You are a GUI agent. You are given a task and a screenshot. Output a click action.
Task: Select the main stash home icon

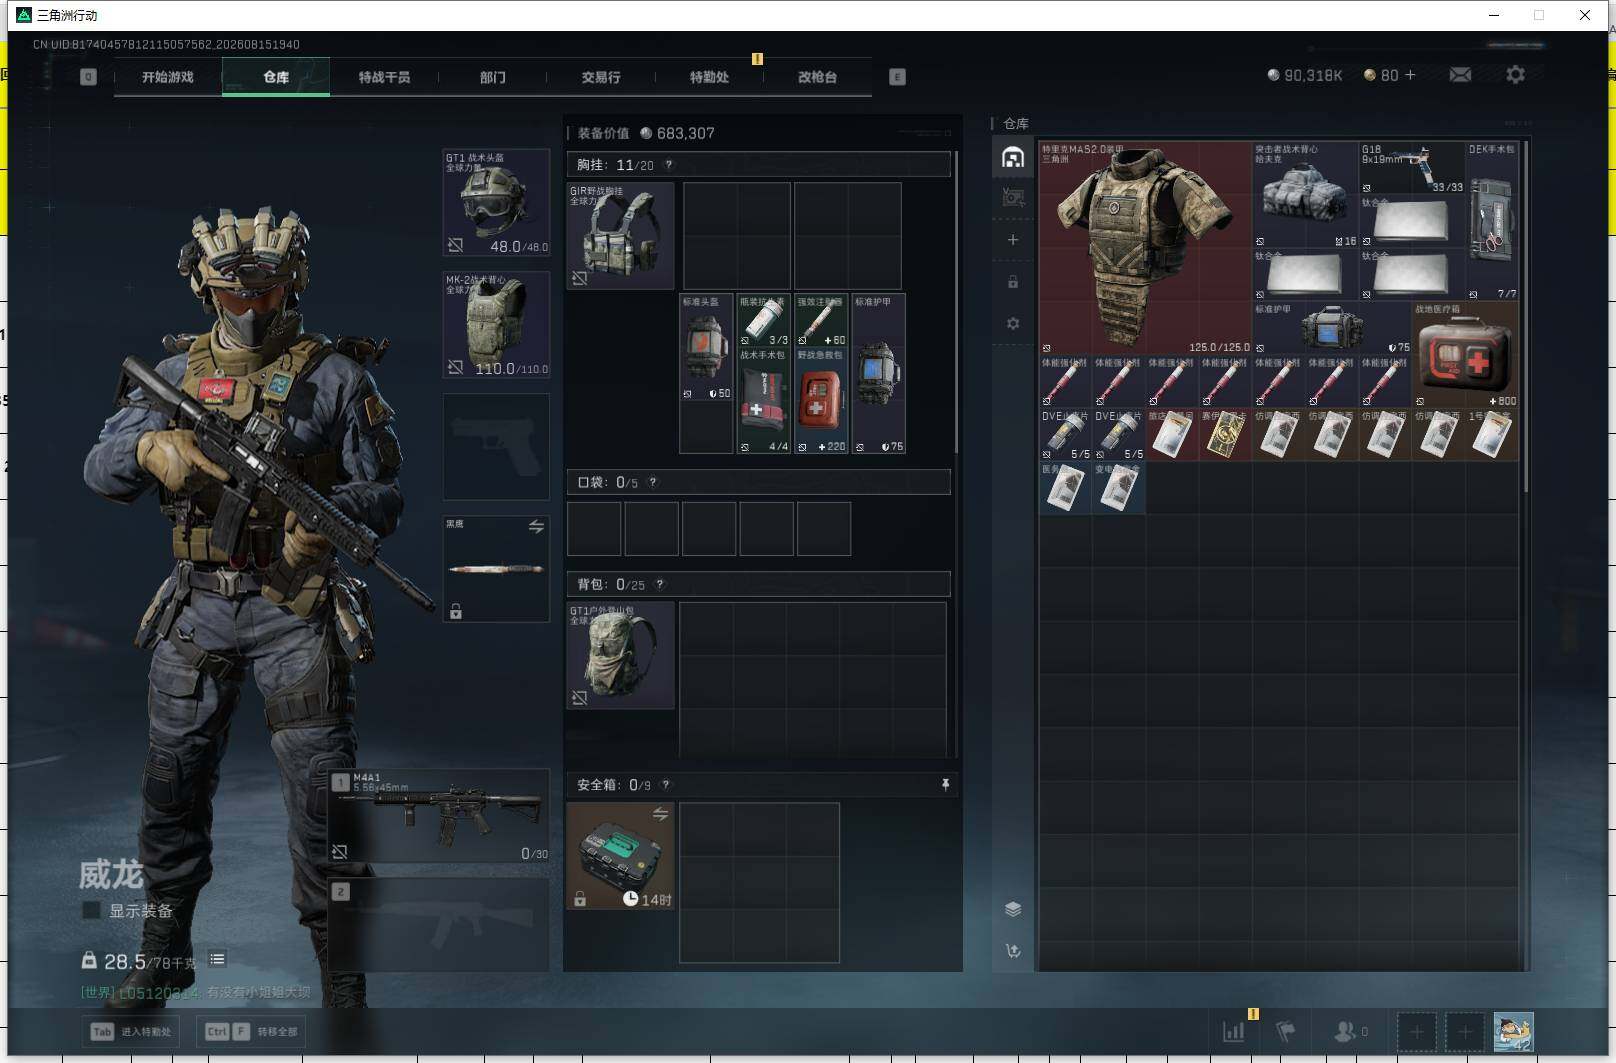[x=1013, y=158]
